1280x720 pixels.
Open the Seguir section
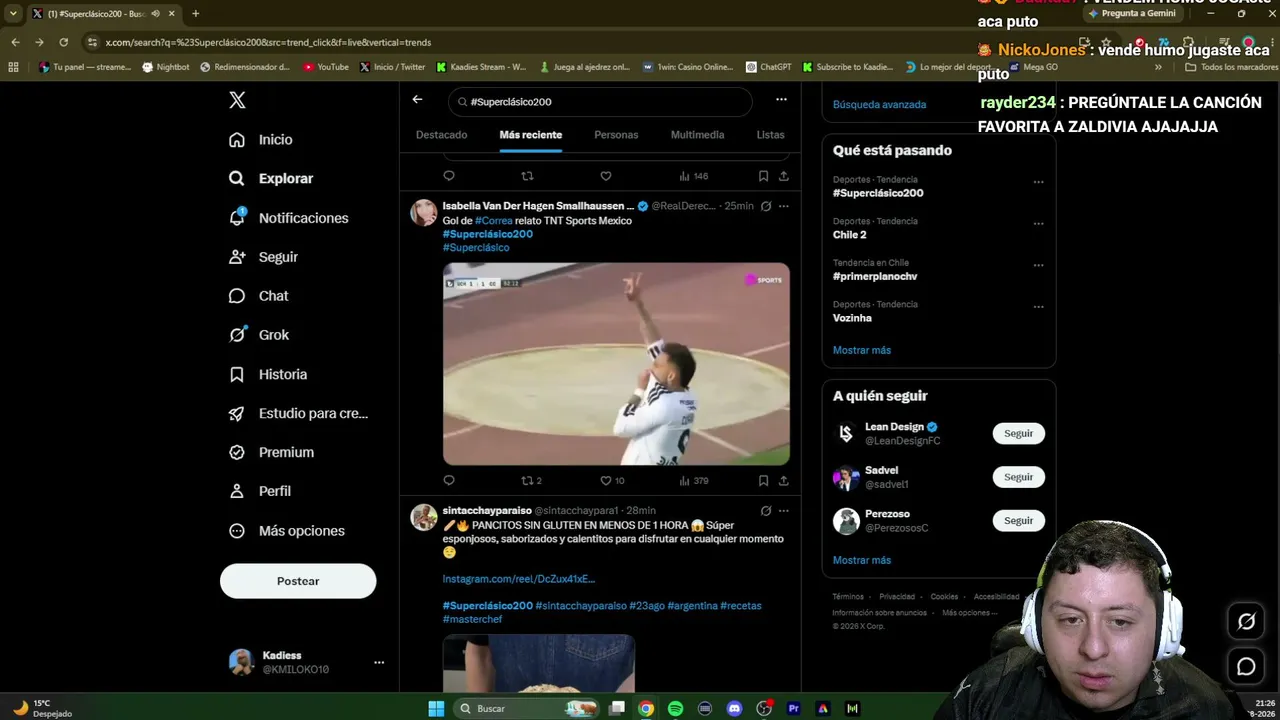(264, 257)
